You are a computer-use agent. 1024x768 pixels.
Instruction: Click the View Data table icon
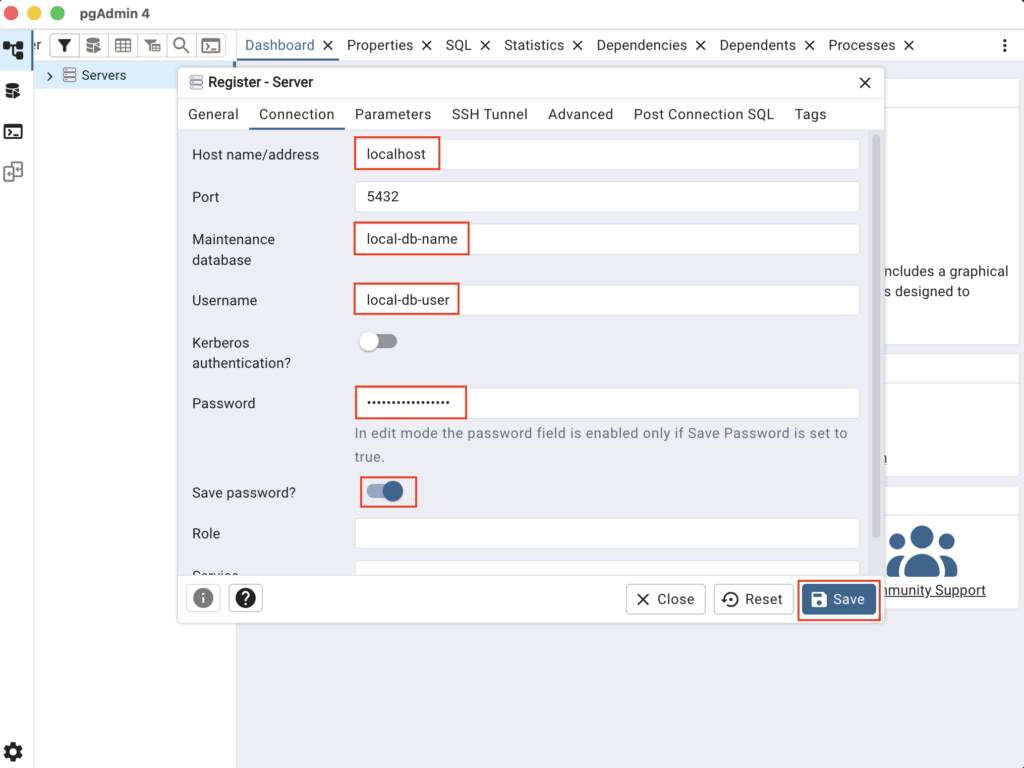123,45
